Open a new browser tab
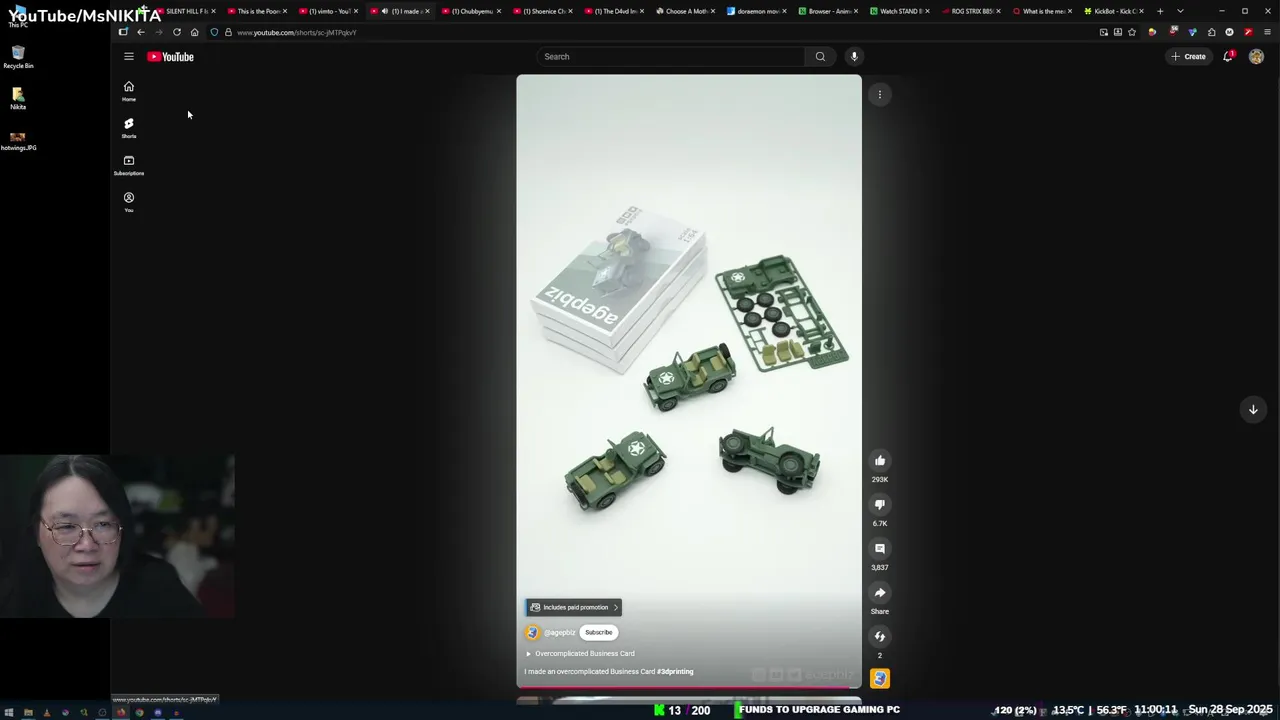This screenshot has width=1280, height=720. [1160, 11]
